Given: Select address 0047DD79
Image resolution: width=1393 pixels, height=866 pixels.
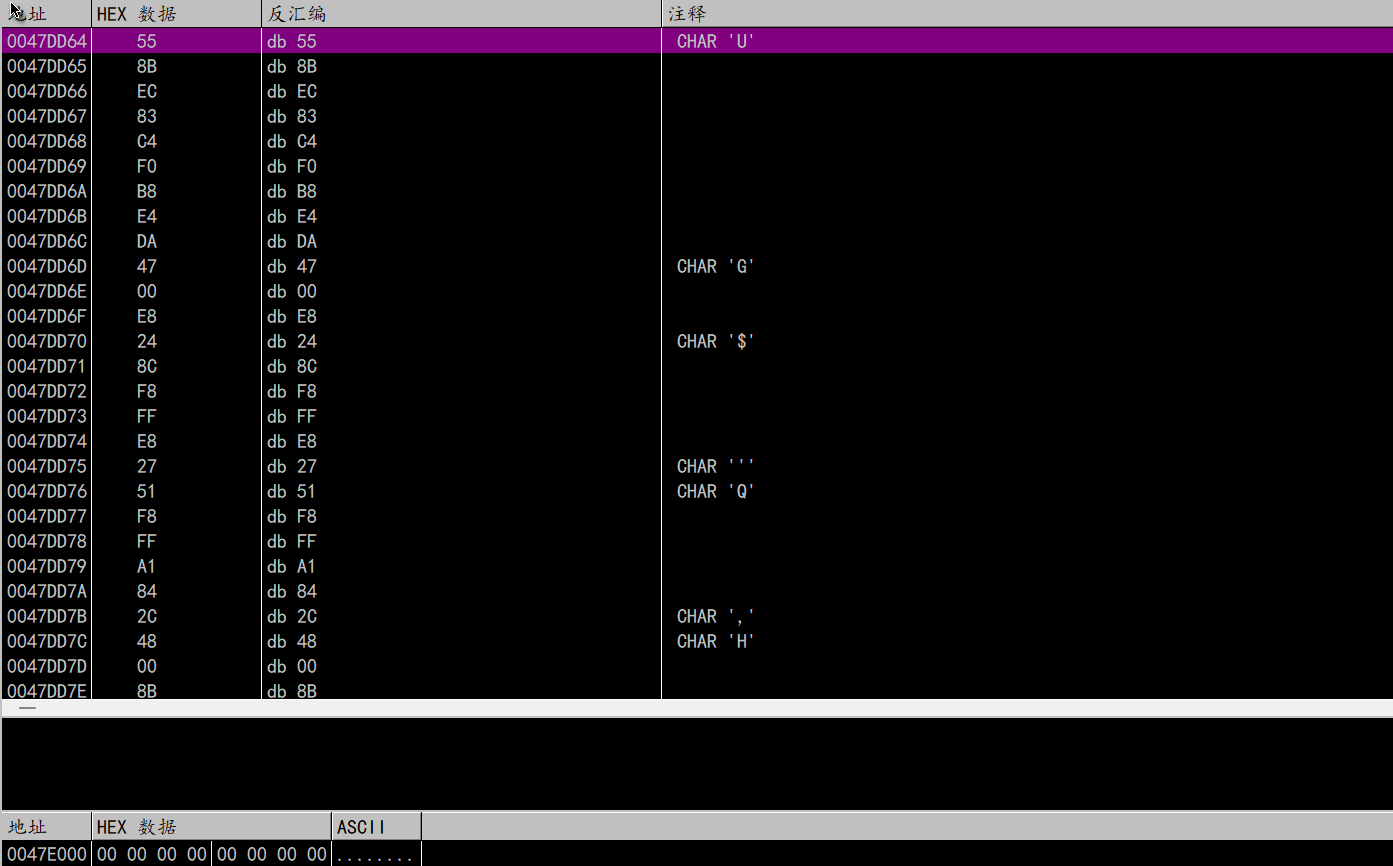Looking at the screenshot, I should [x=47, y=566].
